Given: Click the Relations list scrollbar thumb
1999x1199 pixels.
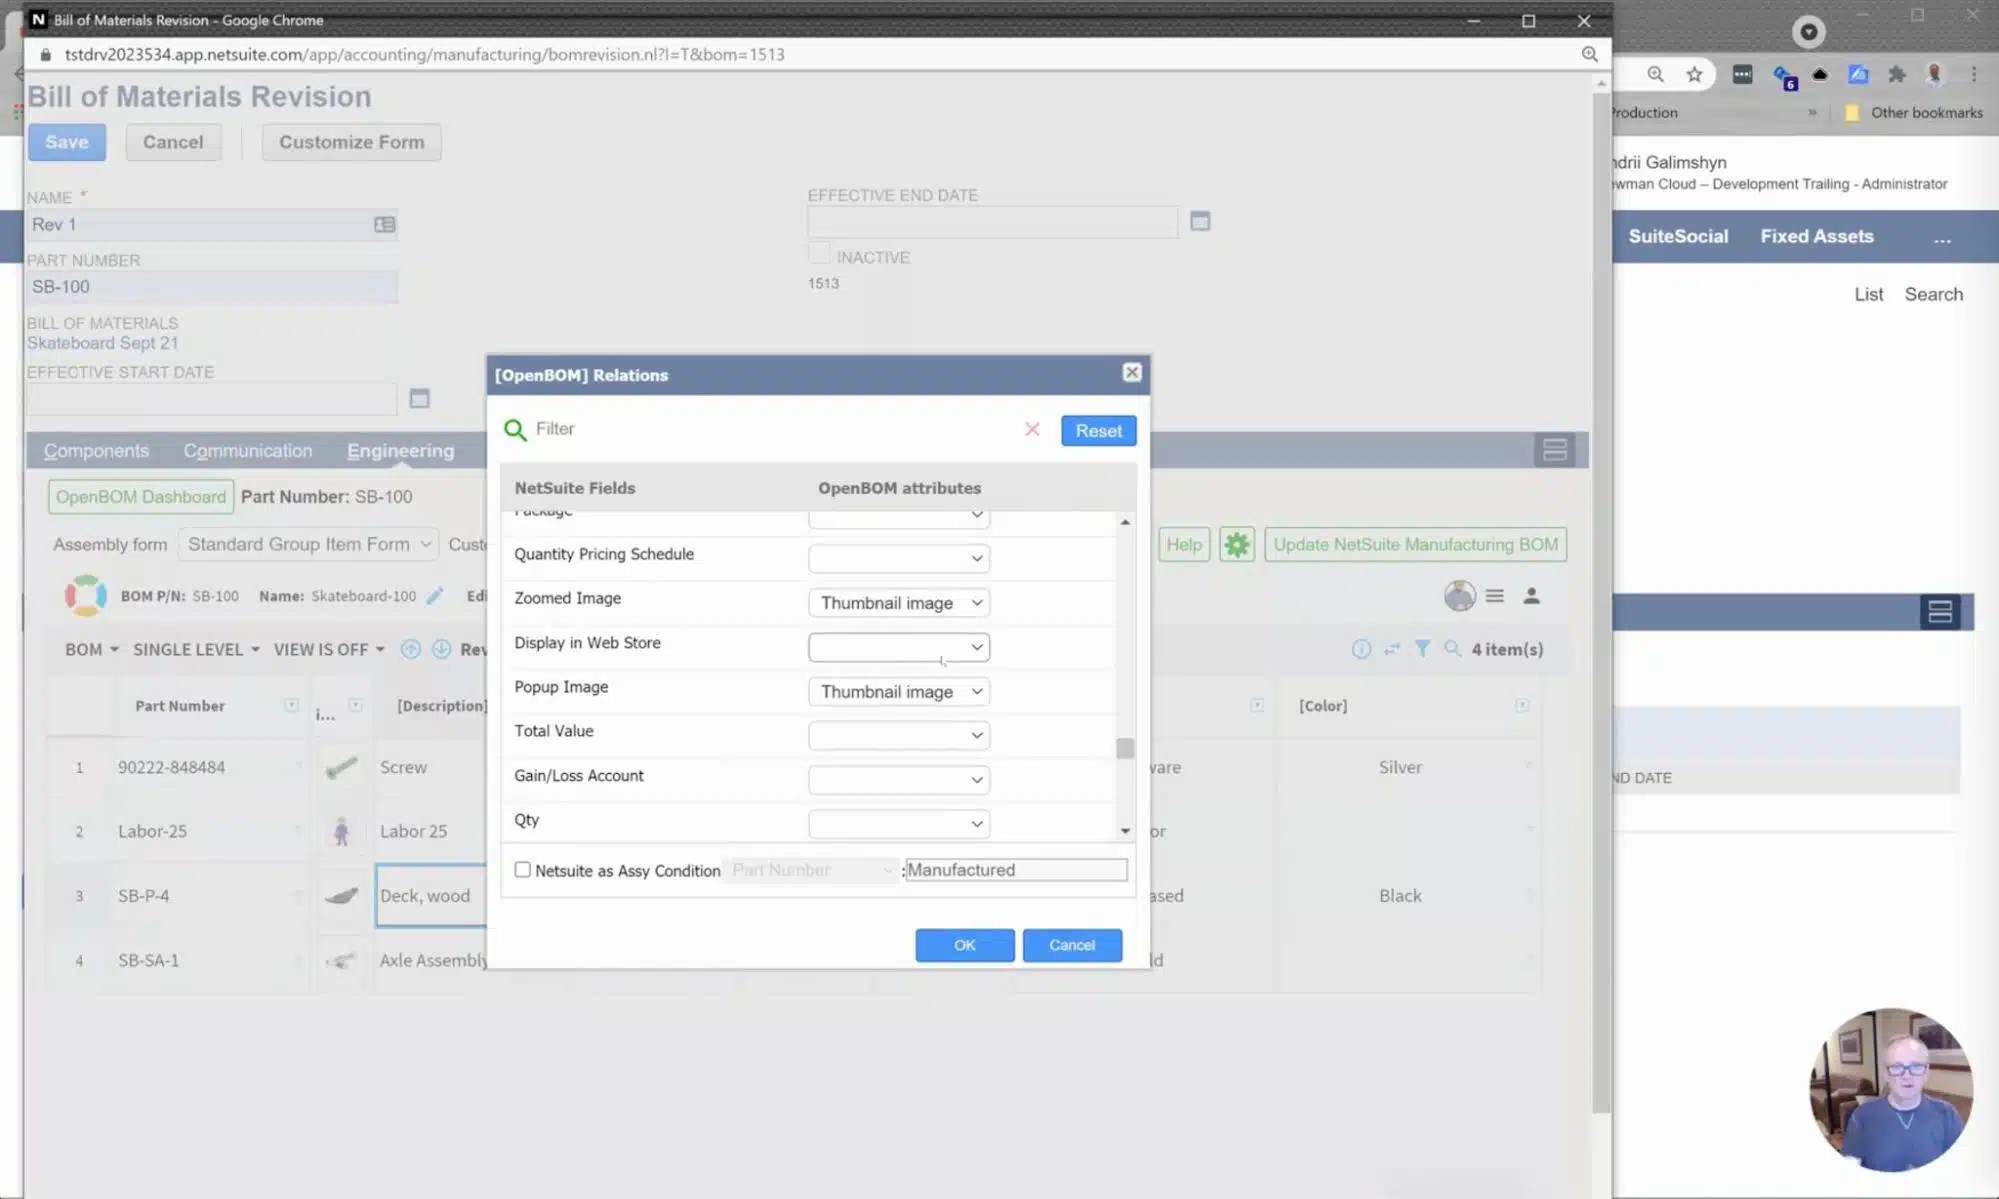Looking at the screenshot, I should [1125, 748].
